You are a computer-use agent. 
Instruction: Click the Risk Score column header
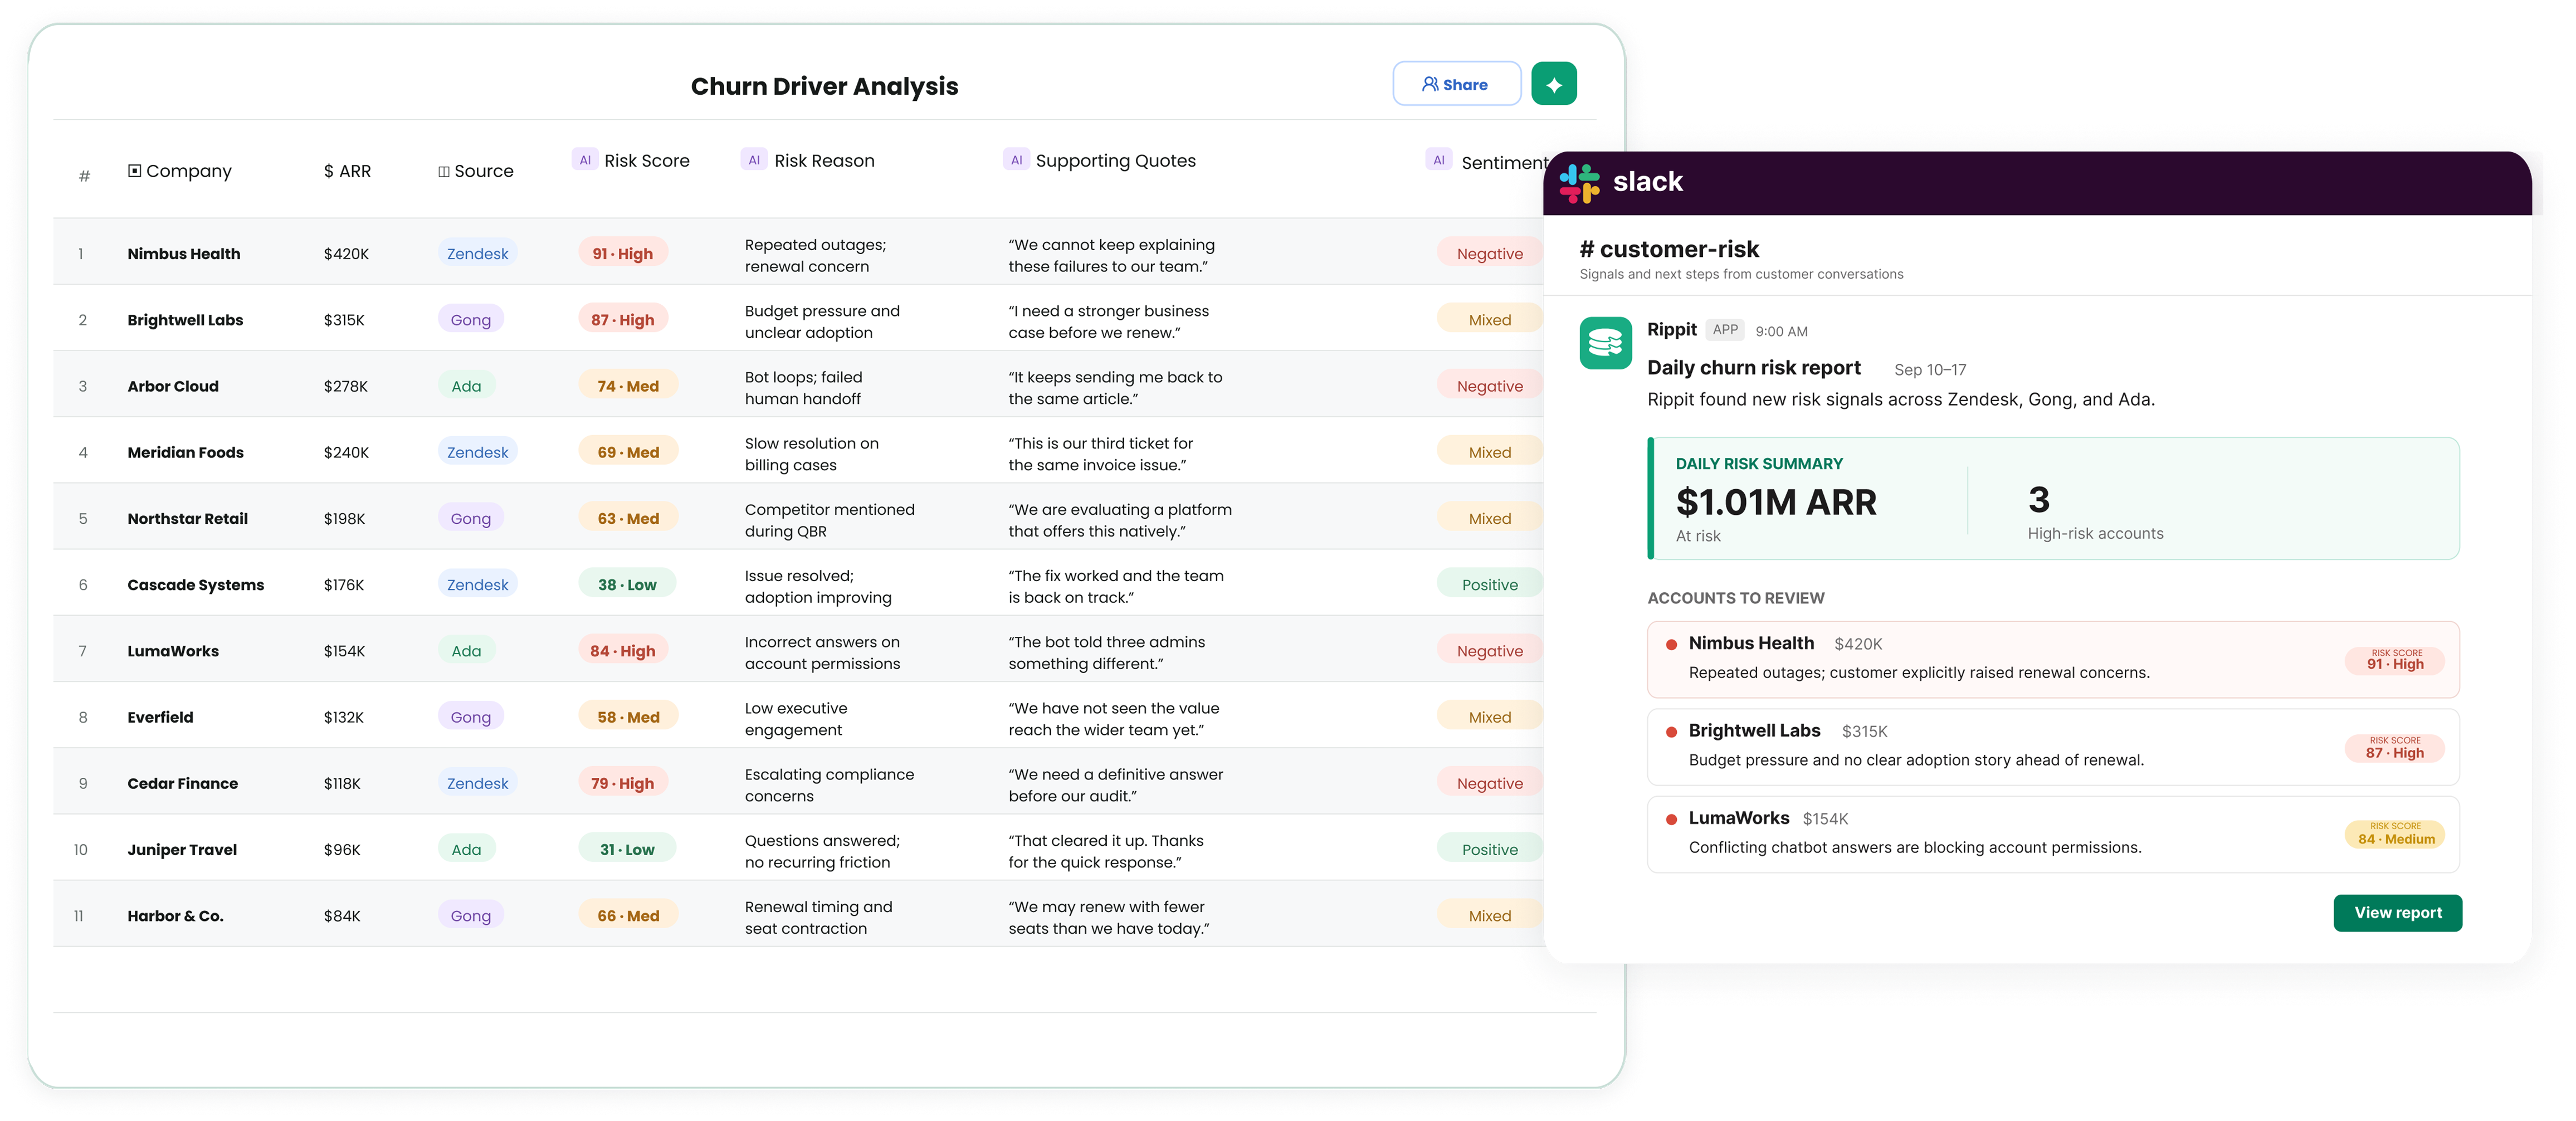tap(646, 161)
